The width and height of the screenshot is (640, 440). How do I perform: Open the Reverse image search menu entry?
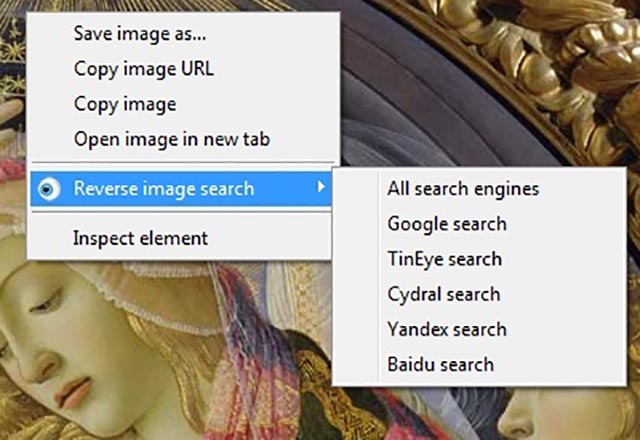[181, 189]
